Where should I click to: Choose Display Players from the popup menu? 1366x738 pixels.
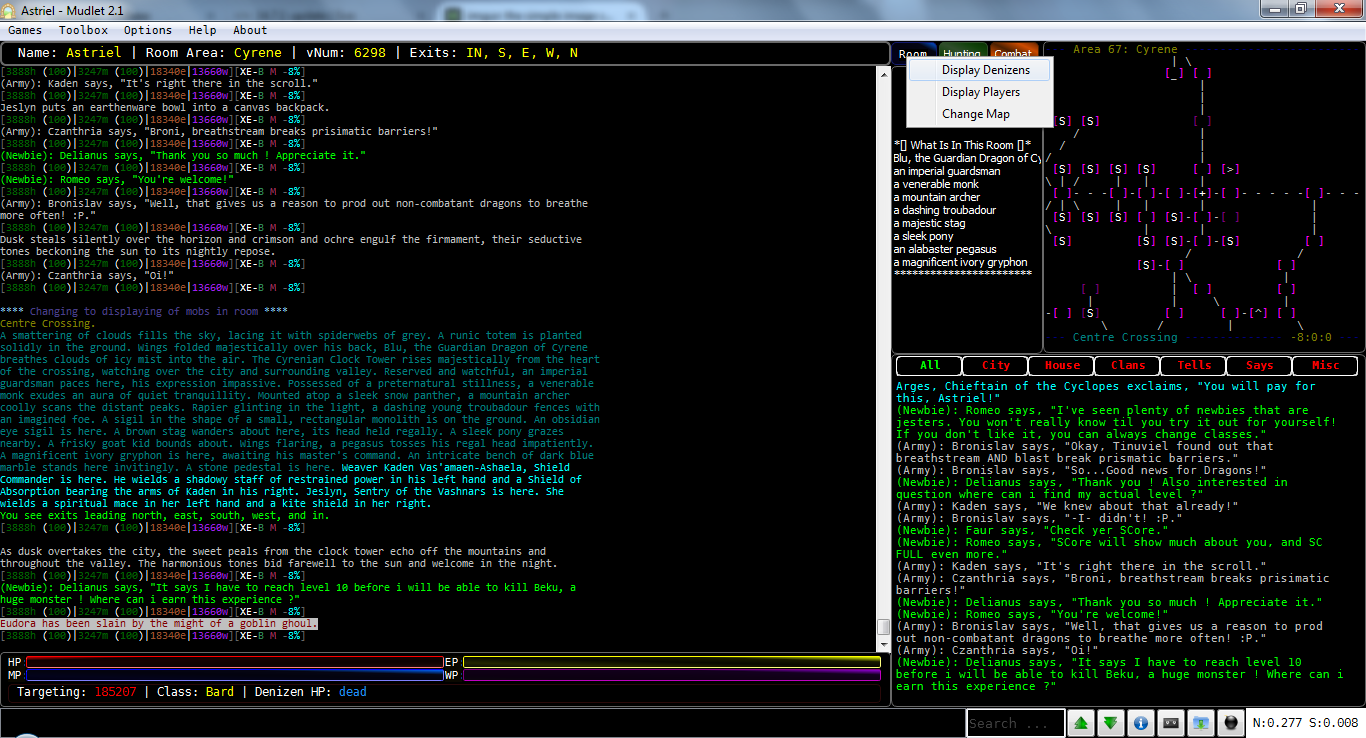tap(981, 92)
